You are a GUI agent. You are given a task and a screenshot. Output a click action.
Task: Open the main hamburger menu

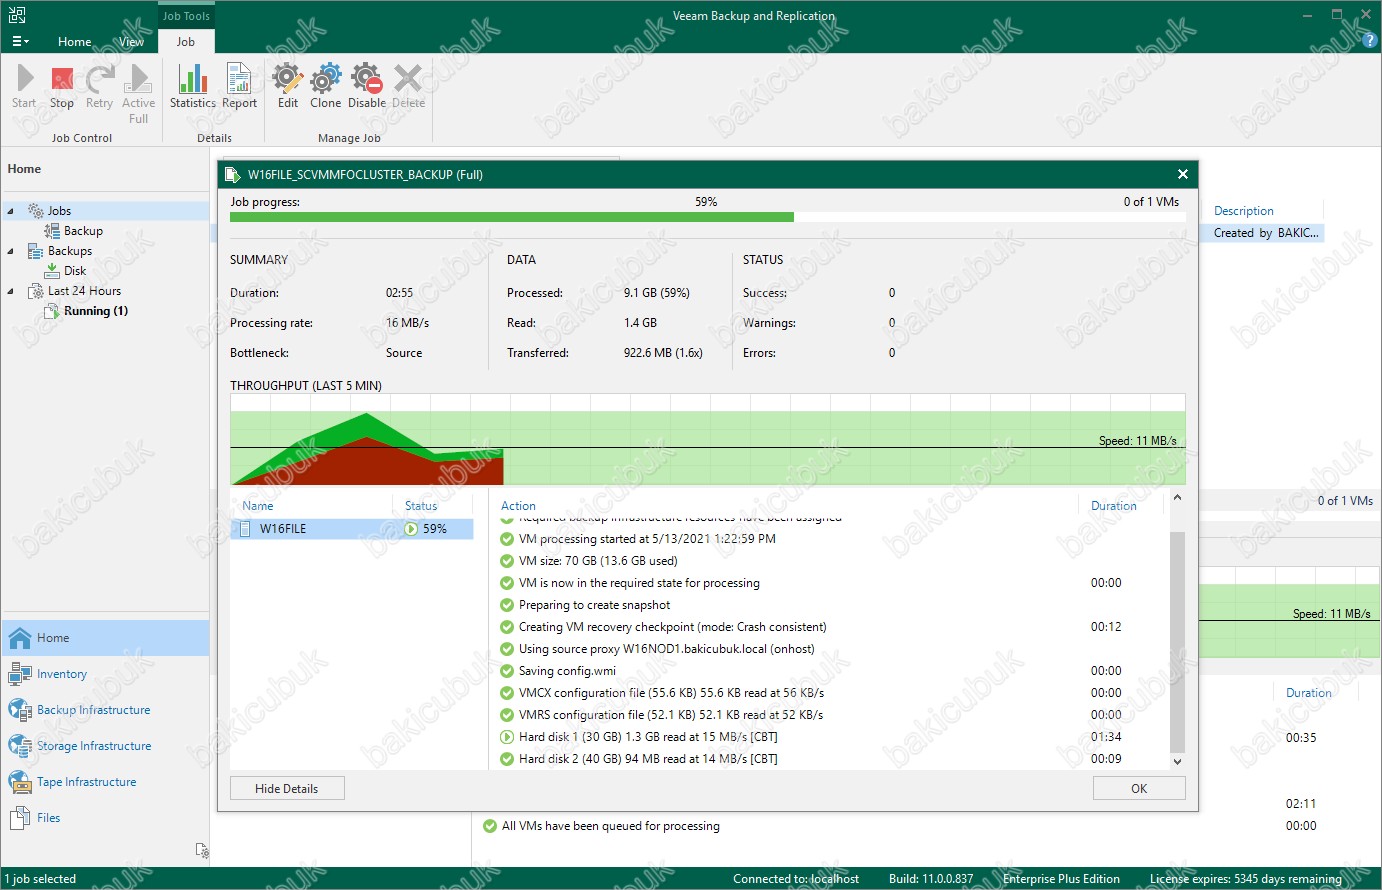pos(20,42)
